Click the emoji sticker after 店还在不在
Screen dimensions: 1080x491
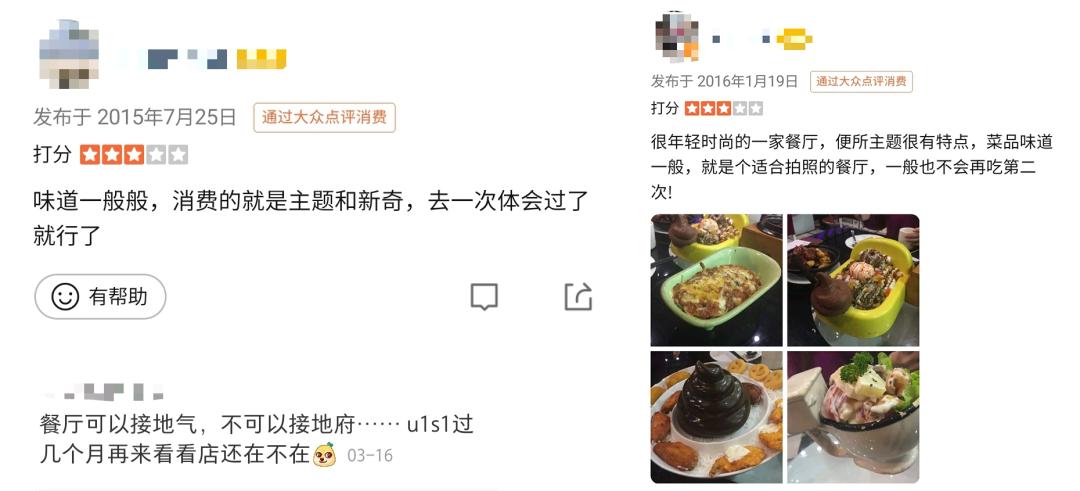[x=324, y=455]
